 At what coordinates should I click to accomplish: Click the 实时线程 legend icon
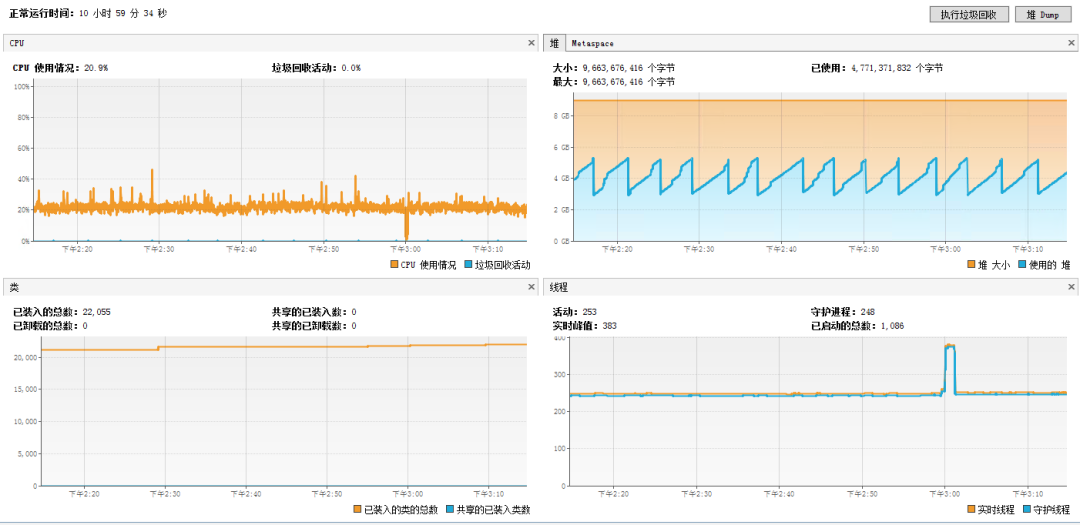click(x=972, y=509)
